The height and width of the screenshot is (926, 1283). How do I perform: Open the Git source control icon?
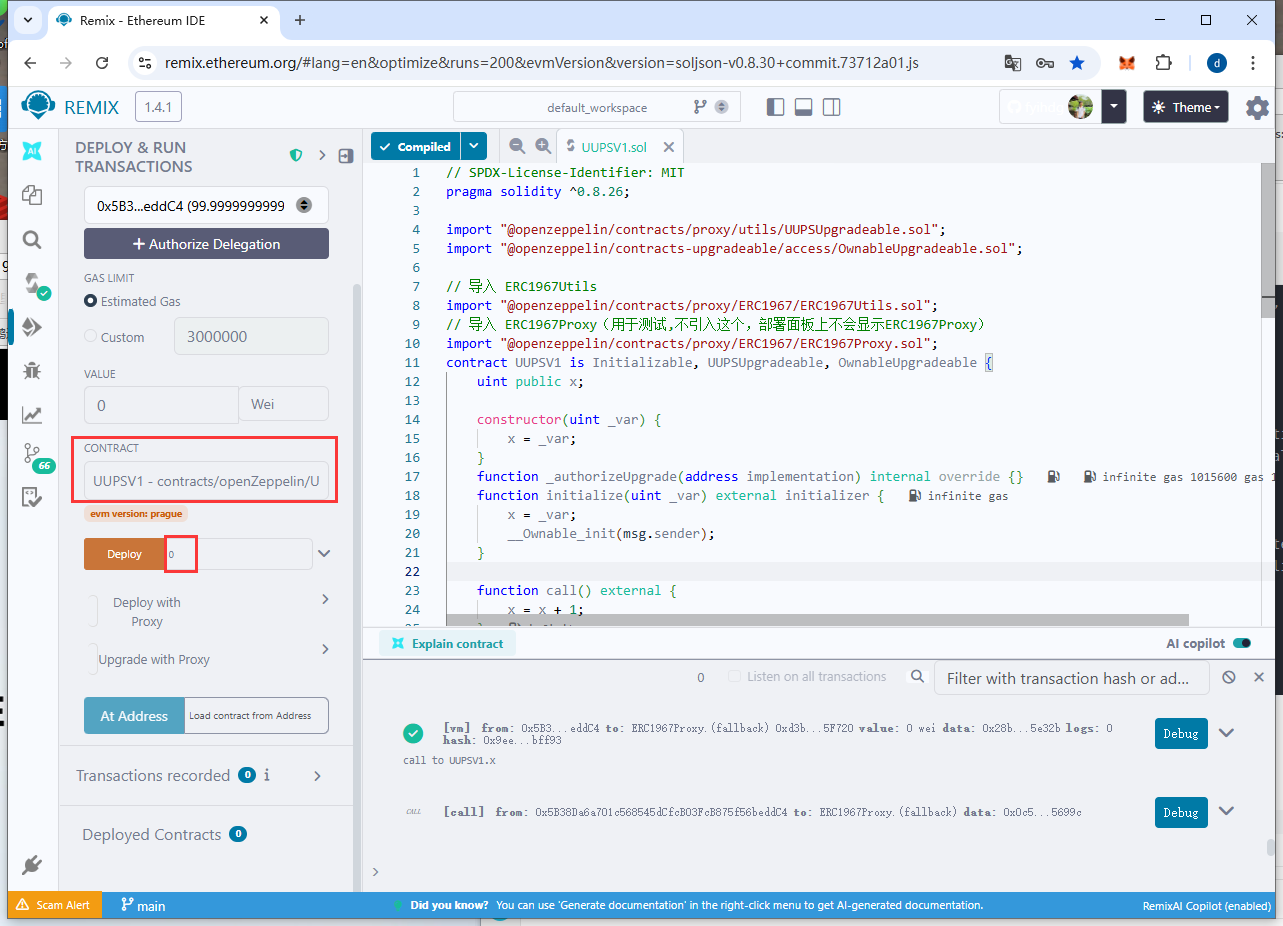(x=32, y=453)
